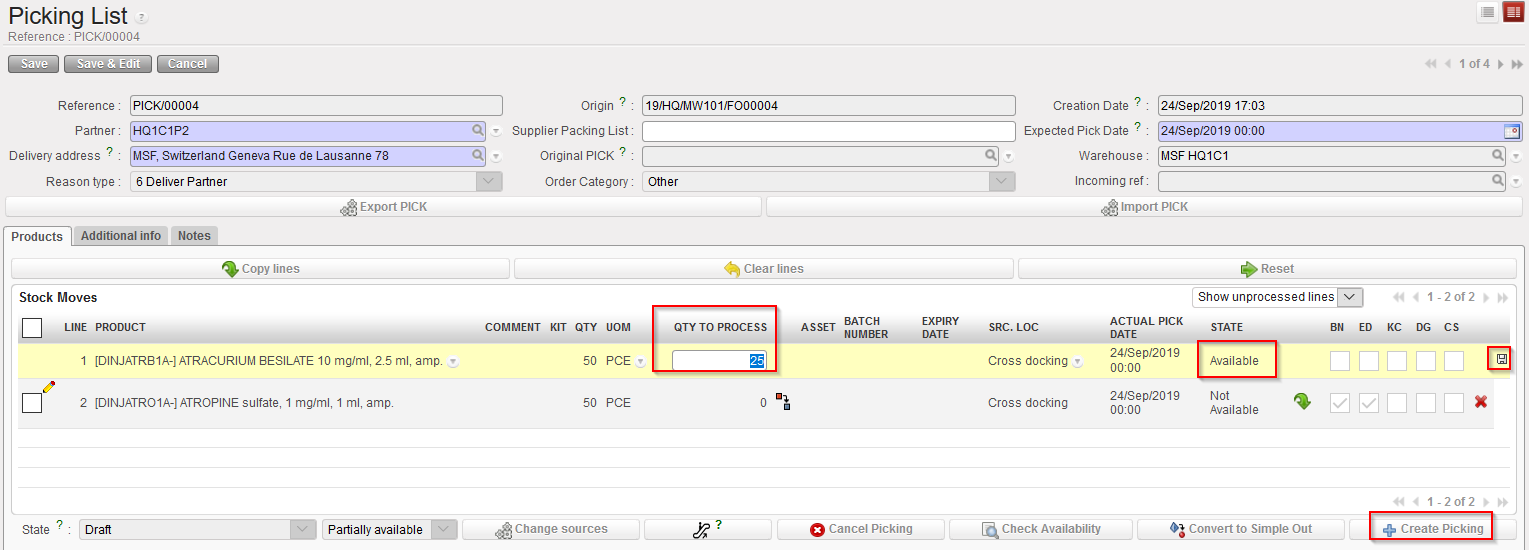Switch to the Additional info tab
The image size is (1529, 550).
click(x=121, y=236)
